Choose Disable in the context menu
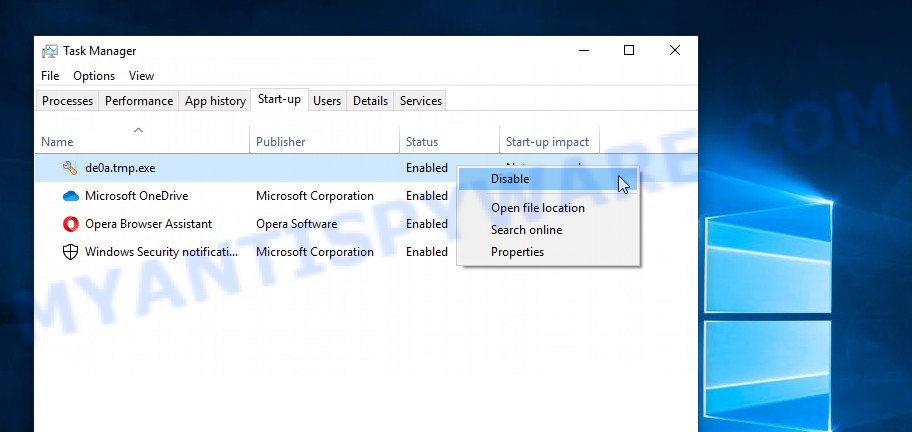The height and width of the screenshot is (432, 912). click(548, 179)
